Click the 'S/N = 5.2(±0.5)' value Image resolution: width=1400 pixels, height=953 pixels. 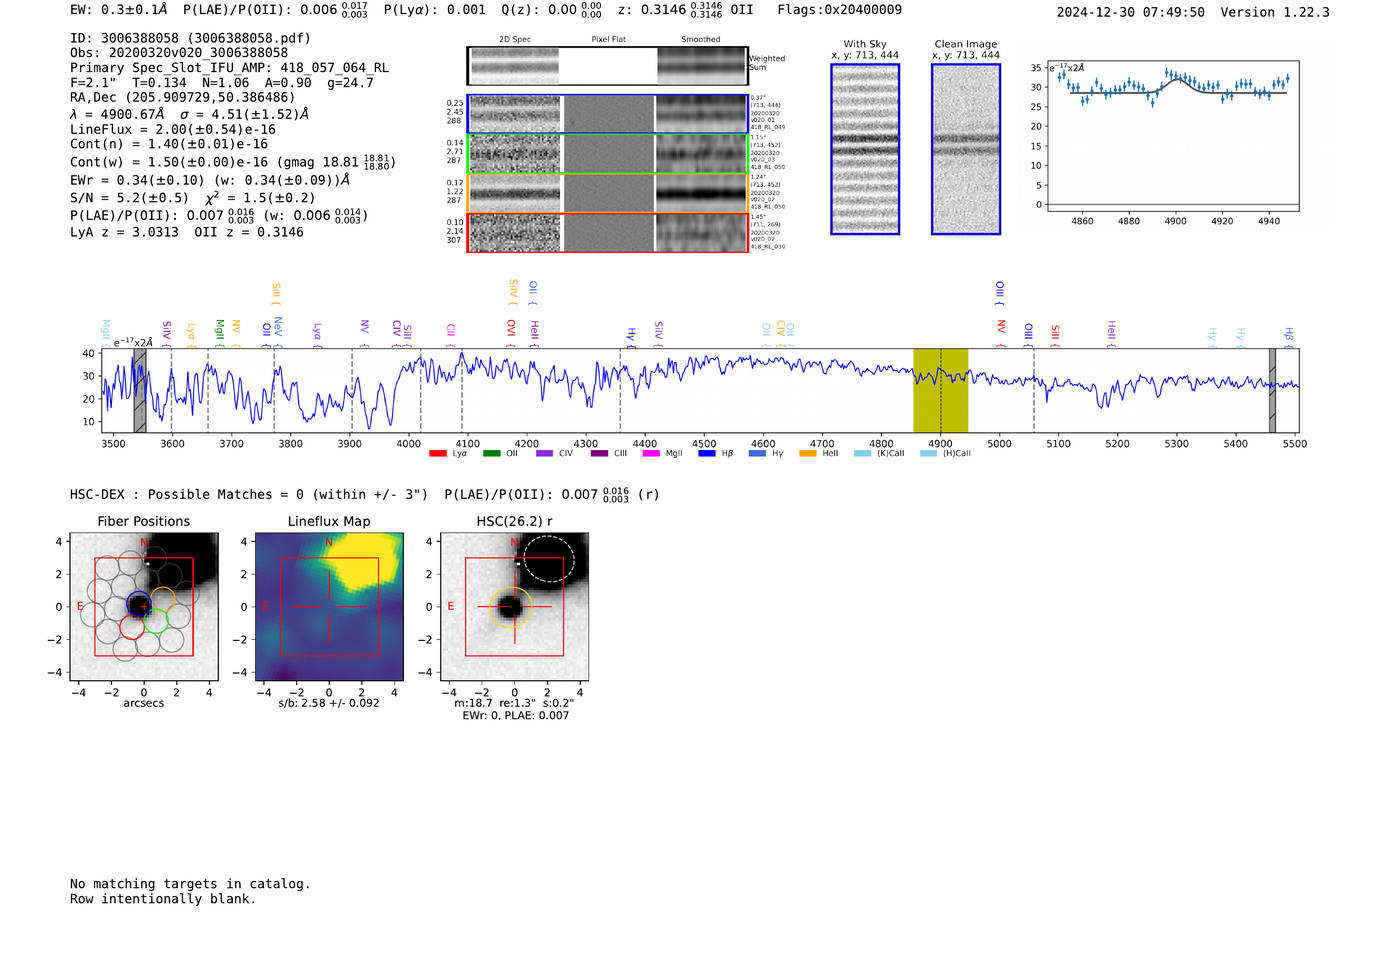click(x=129, y=198)
